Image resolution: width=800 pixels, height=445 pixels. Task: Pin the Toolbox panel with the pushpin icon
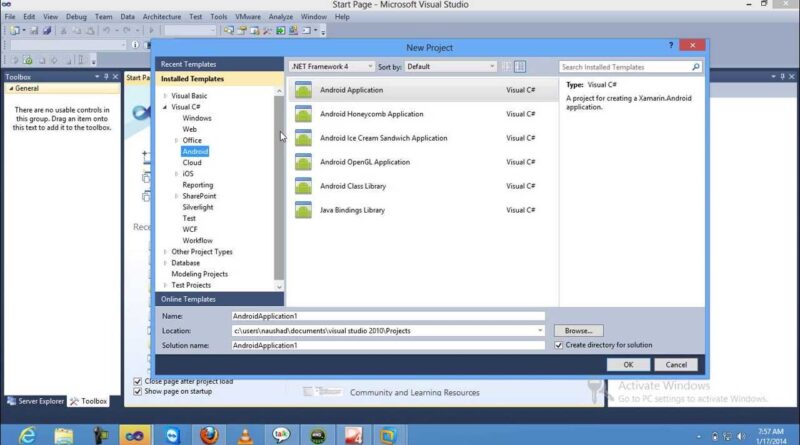[106, 77]
